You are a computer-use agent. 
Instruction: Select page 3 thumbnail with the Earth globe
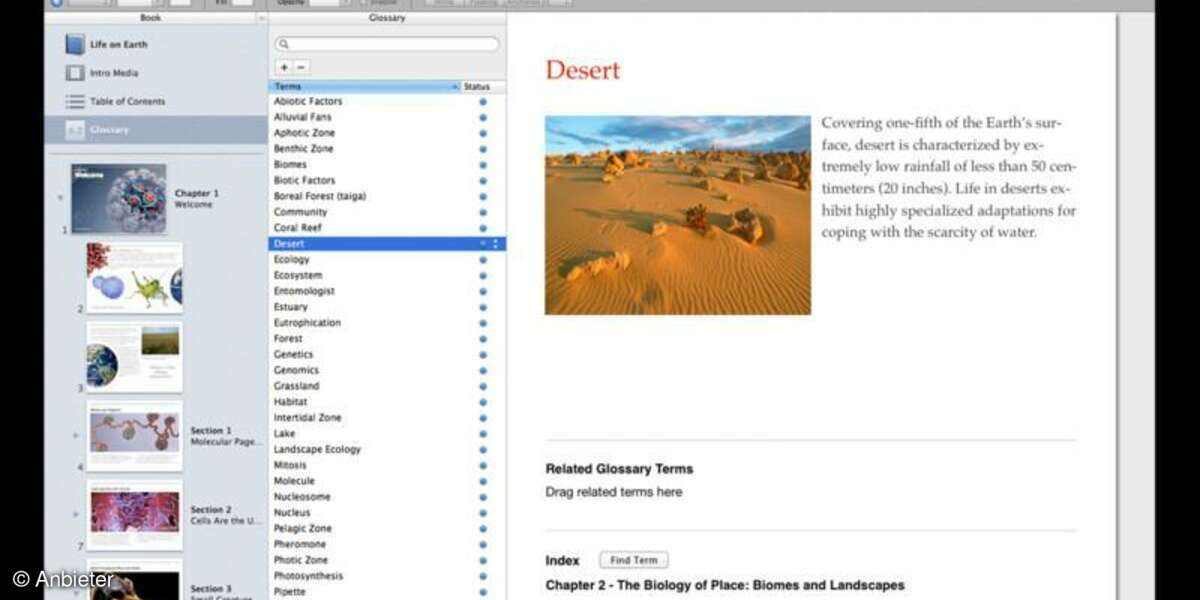(134, 356)
